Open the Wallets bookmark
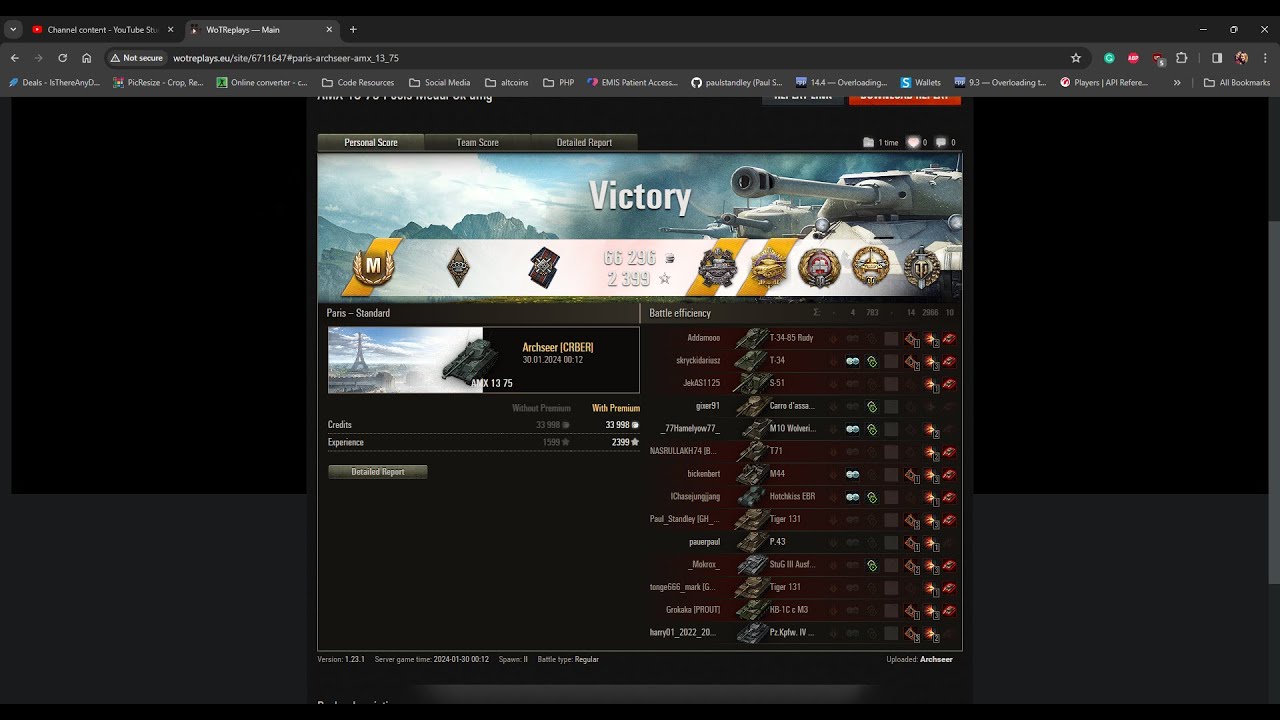The height and width of the screenshot is (720, 1280). [921, 83]
